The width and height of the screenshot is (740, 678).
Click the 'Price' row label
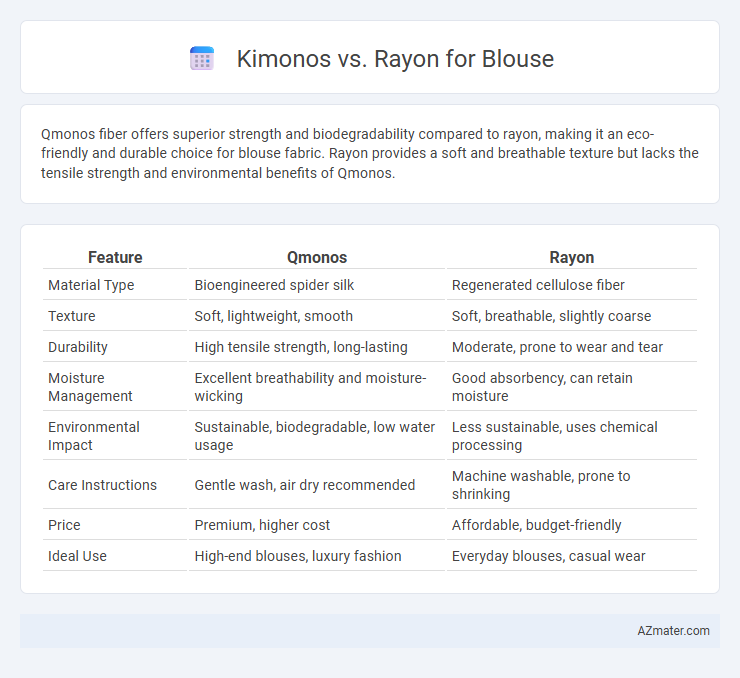64,525
